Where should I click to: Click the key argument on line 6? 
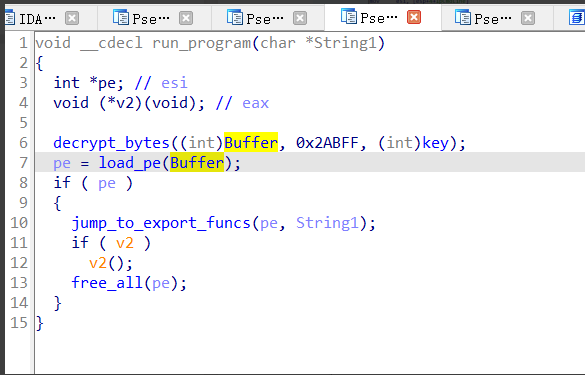[x=435, y=143]
